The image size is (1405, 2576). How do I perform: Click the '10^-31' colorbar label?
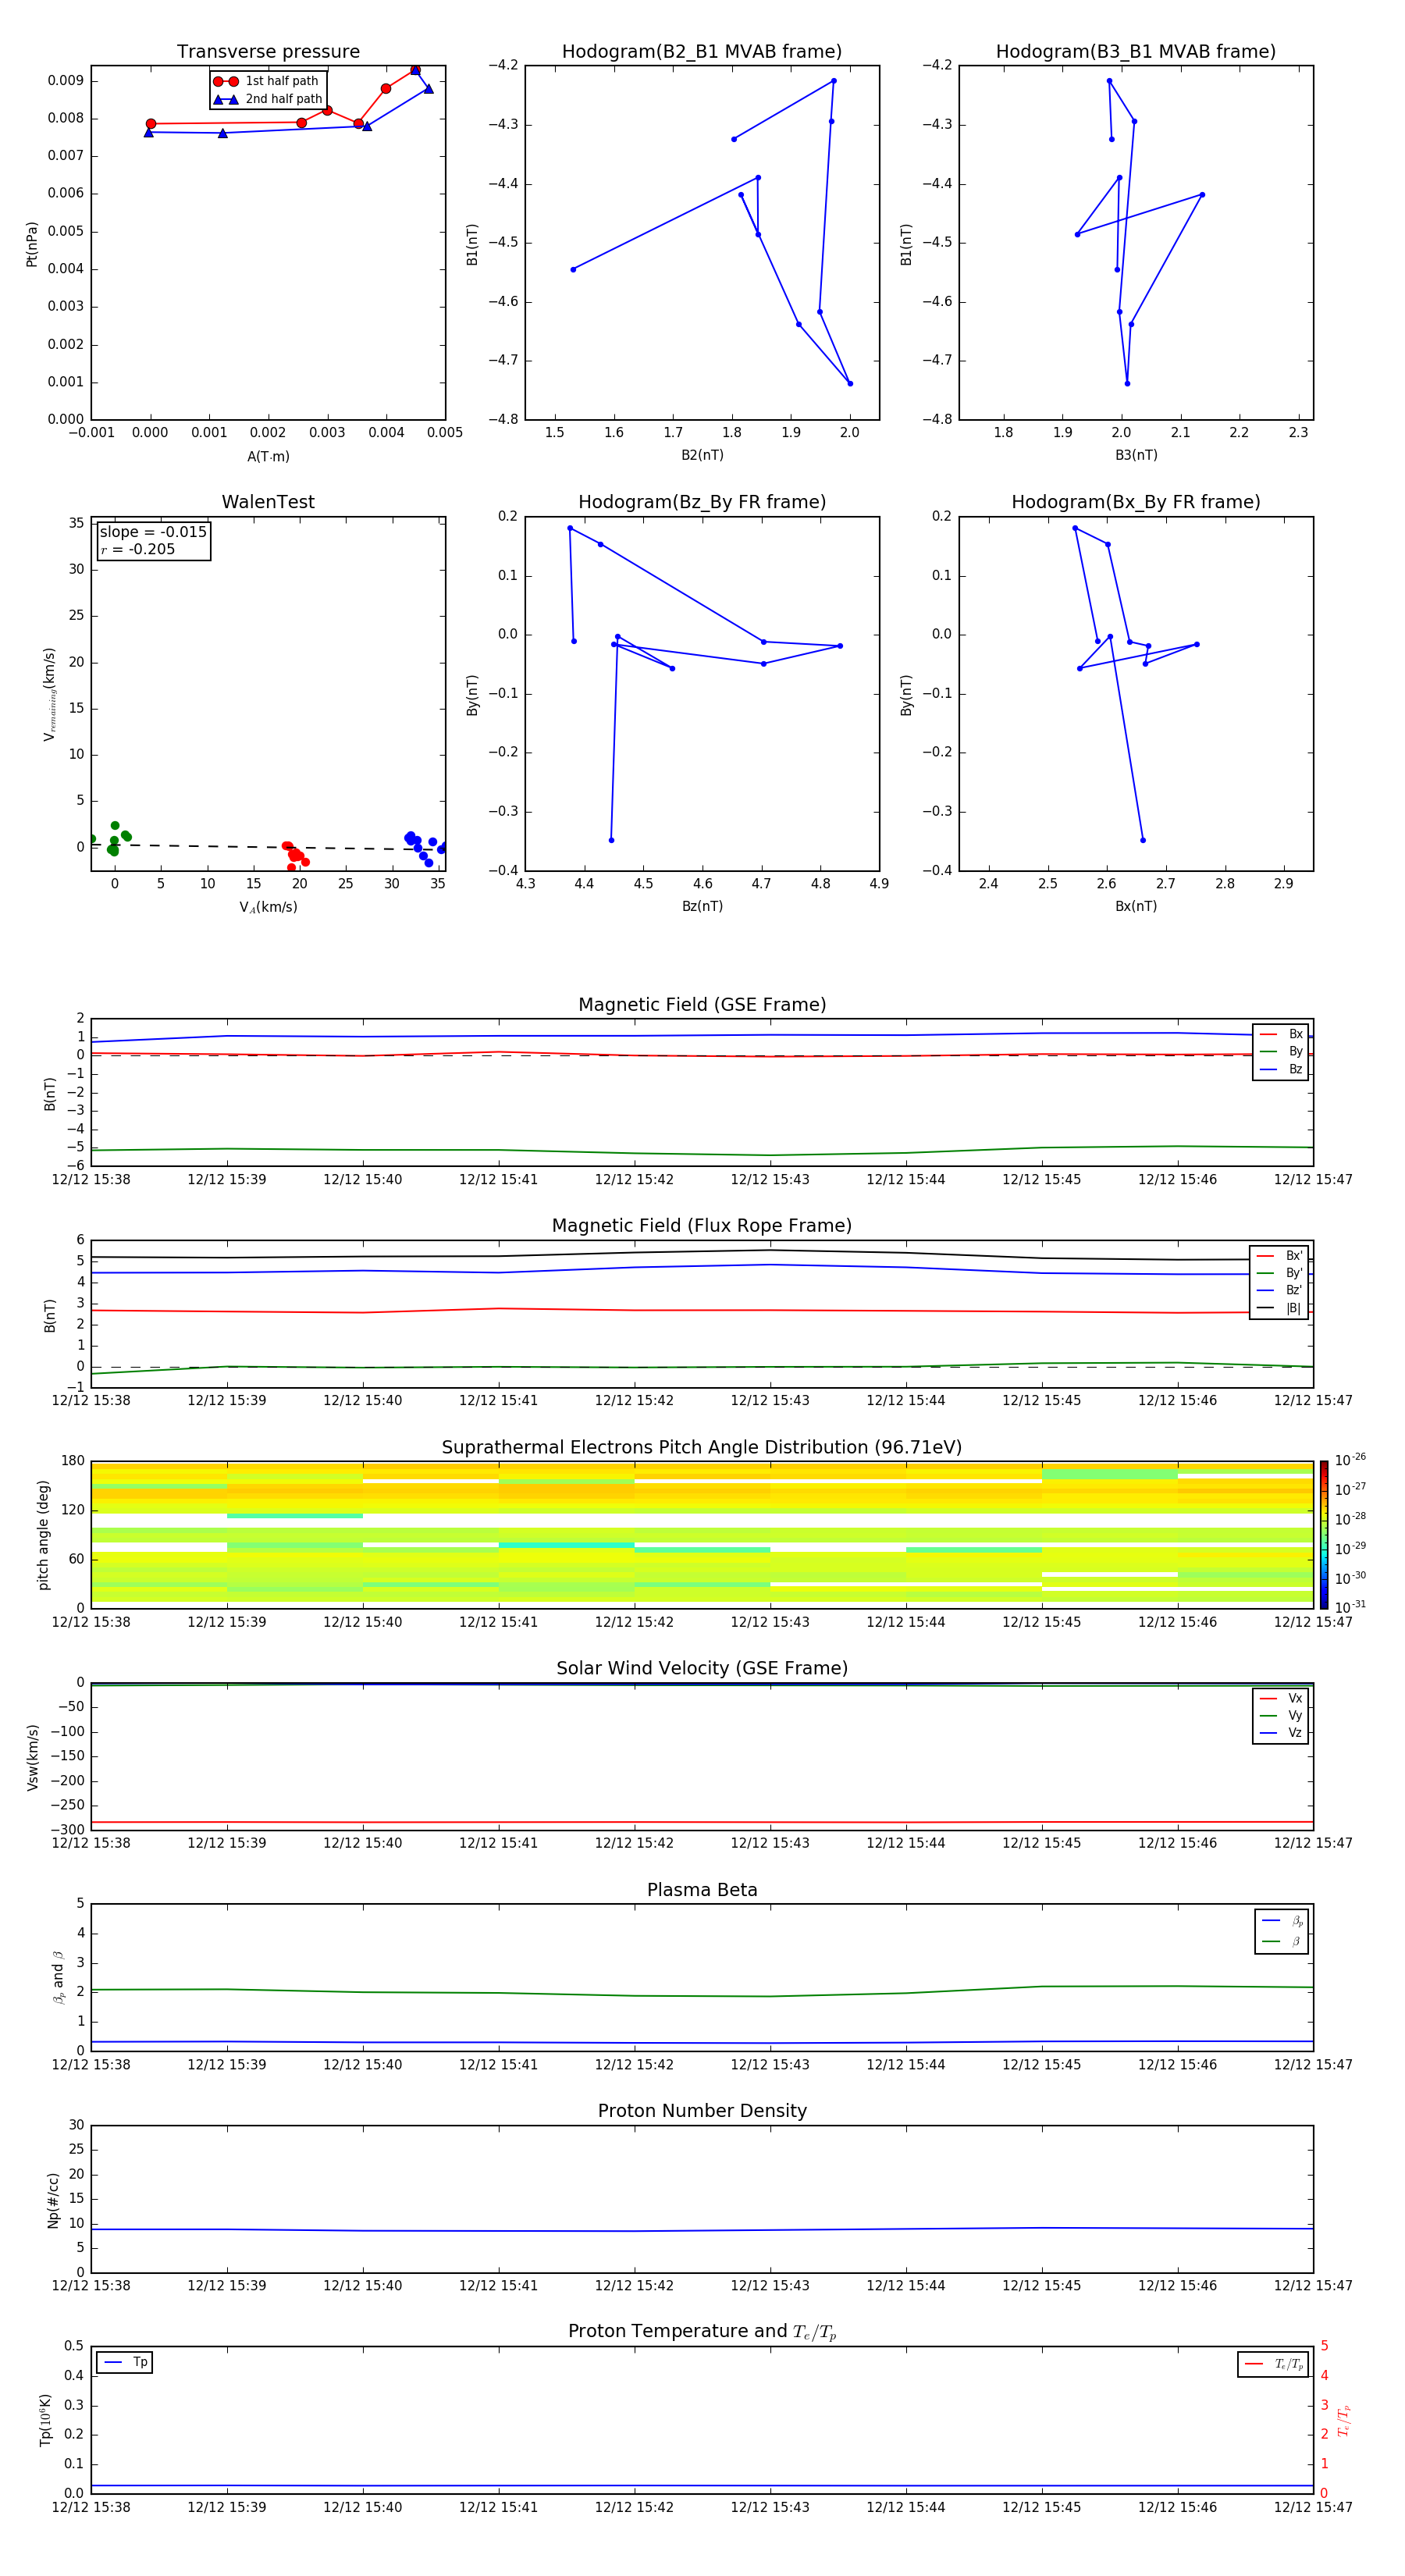click(x=1350, y=1607)
